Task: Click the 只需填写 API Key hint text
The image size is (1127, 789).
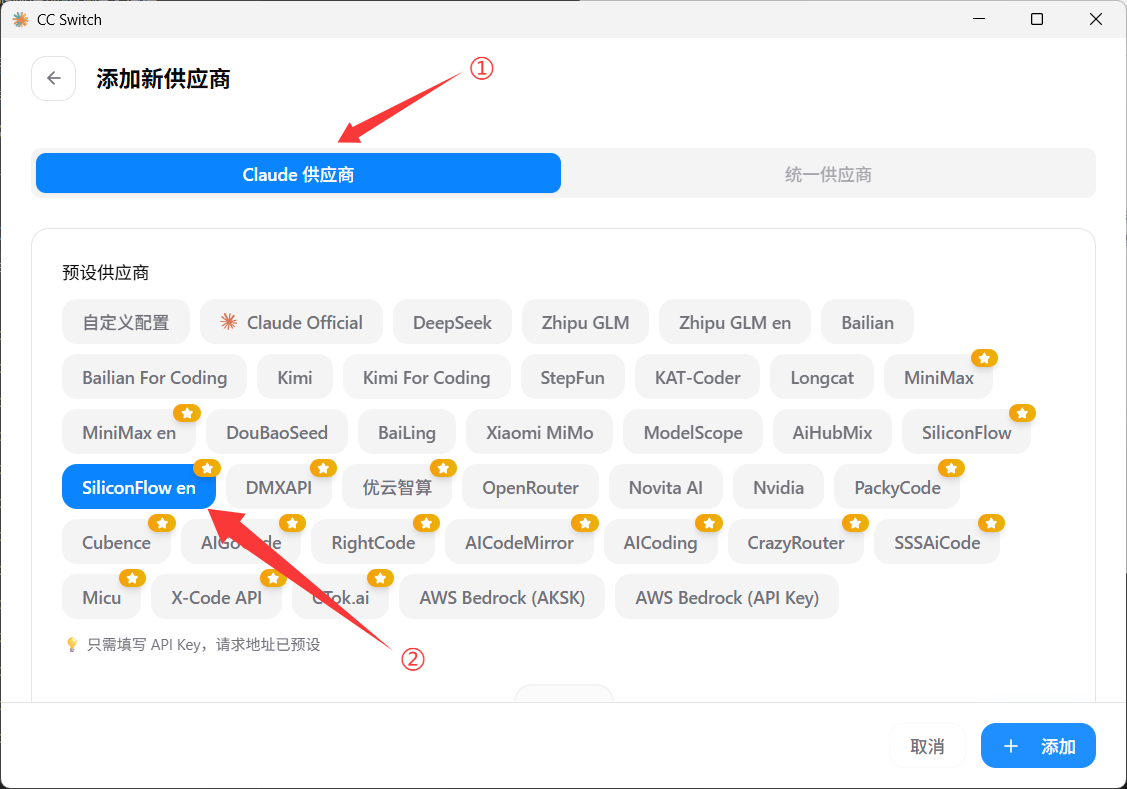Action: click(203, 645)
